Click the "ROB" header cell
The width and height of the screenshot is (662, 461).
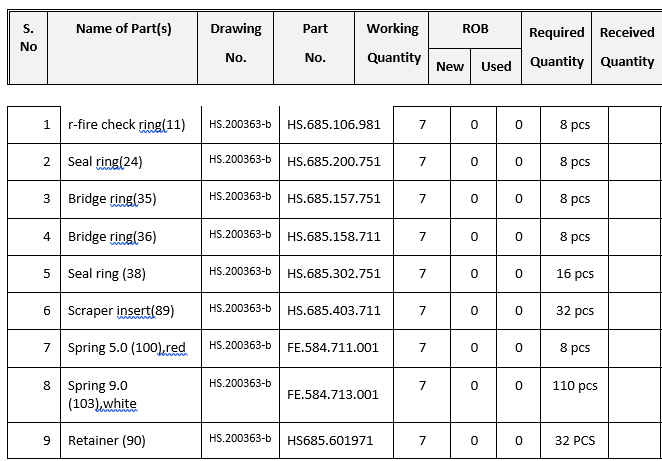[x=475, y=30]
